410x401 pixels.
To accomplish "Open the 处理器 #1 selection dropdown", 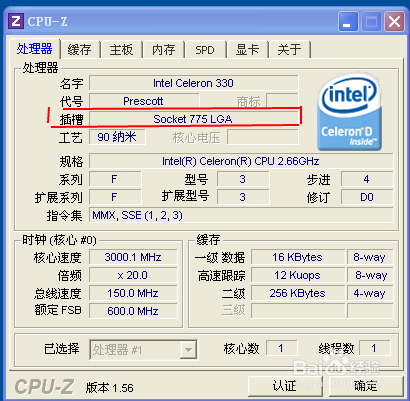I will click(144, 350).
